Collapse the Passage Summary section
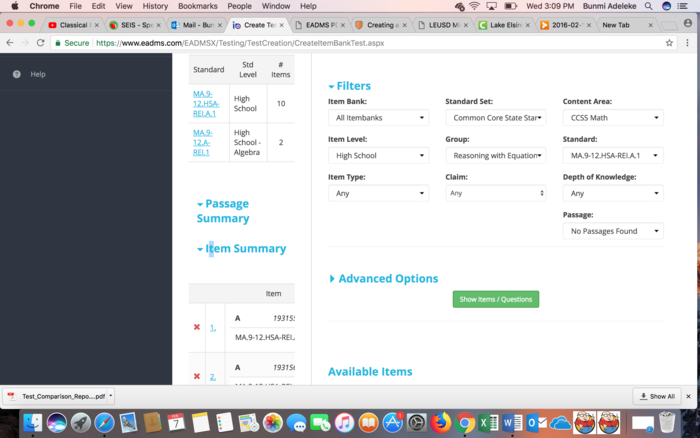The image size is (700, 438). point(223,211)
